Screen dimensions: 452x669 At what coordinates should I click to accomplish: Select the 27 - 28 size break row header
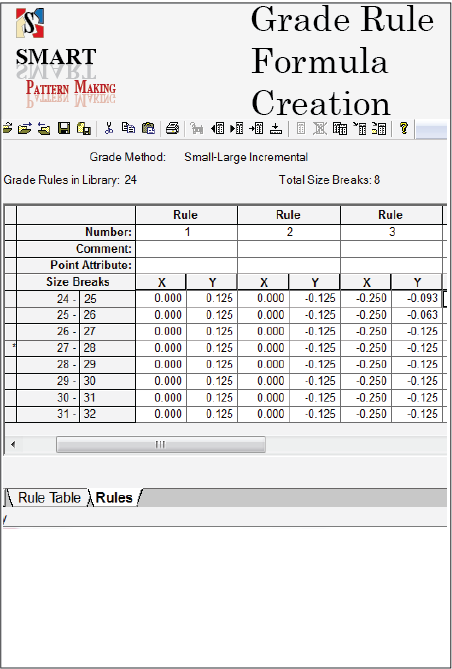(76, 348)
